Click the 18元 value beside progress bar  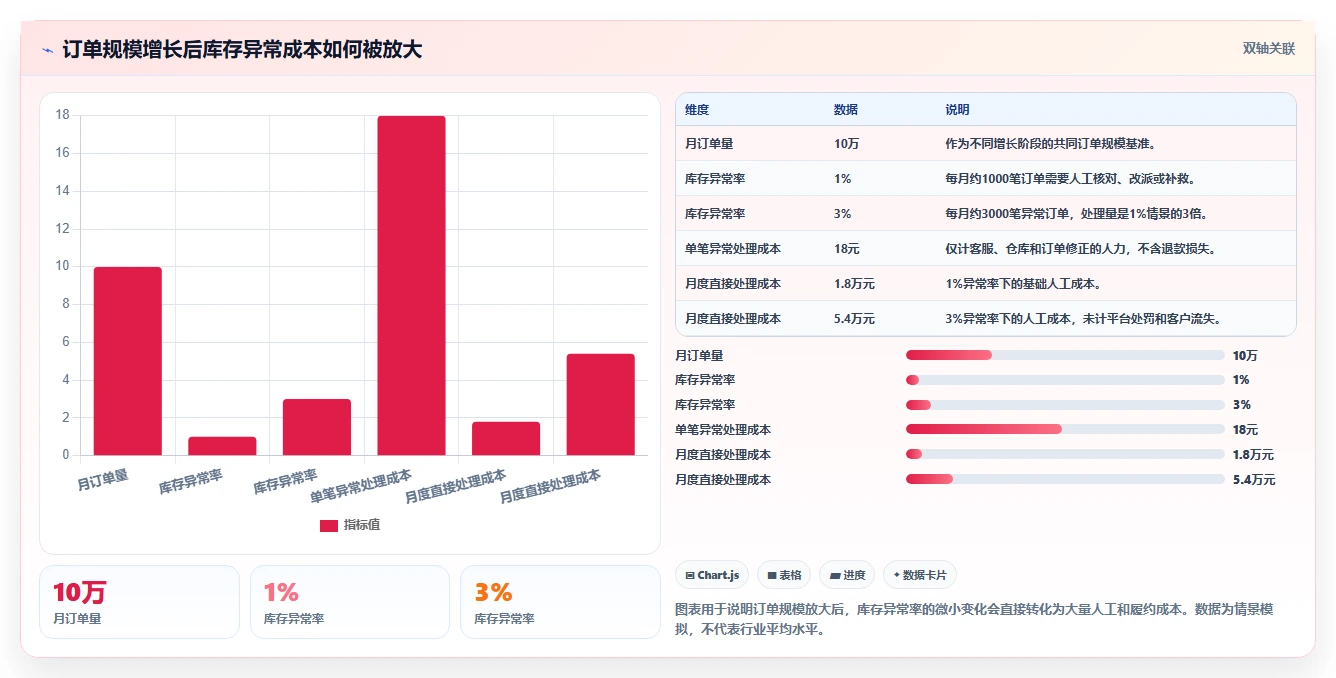pos(1245,429)
